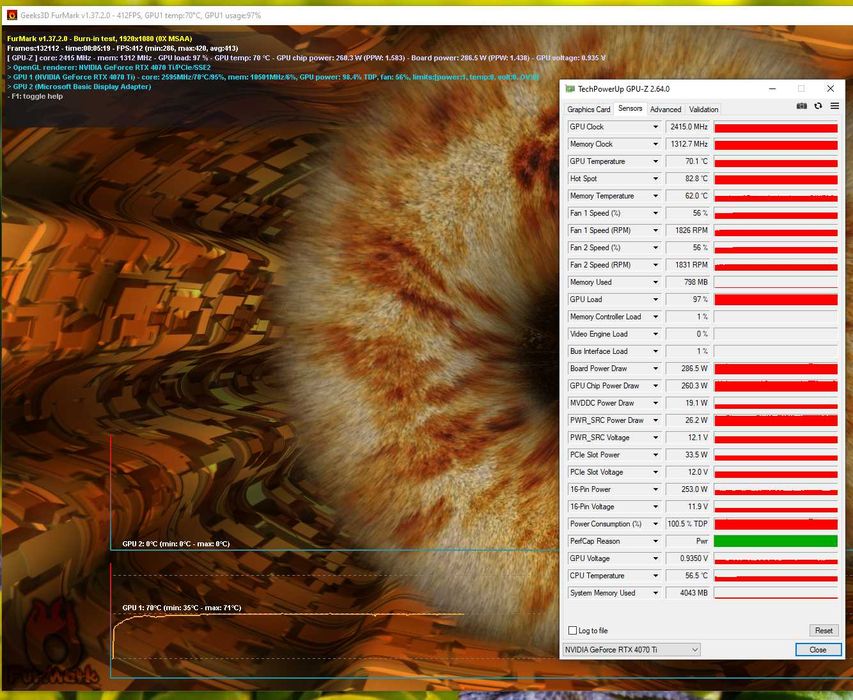Click the OpenGL renderer line in FurMark

pyautogui.click(x=109, y=67)
